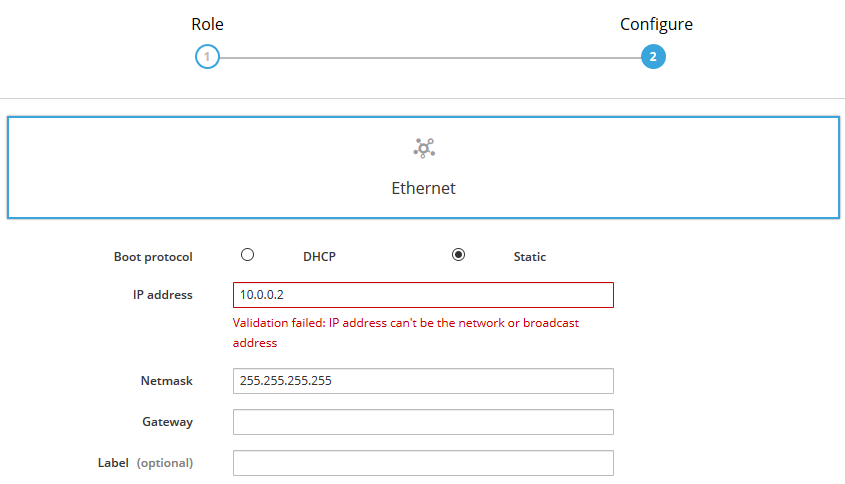The height and width of the screenshot is (484, 845).
Task: Click into the Netmask input field
Action: (x=422, y=381)
